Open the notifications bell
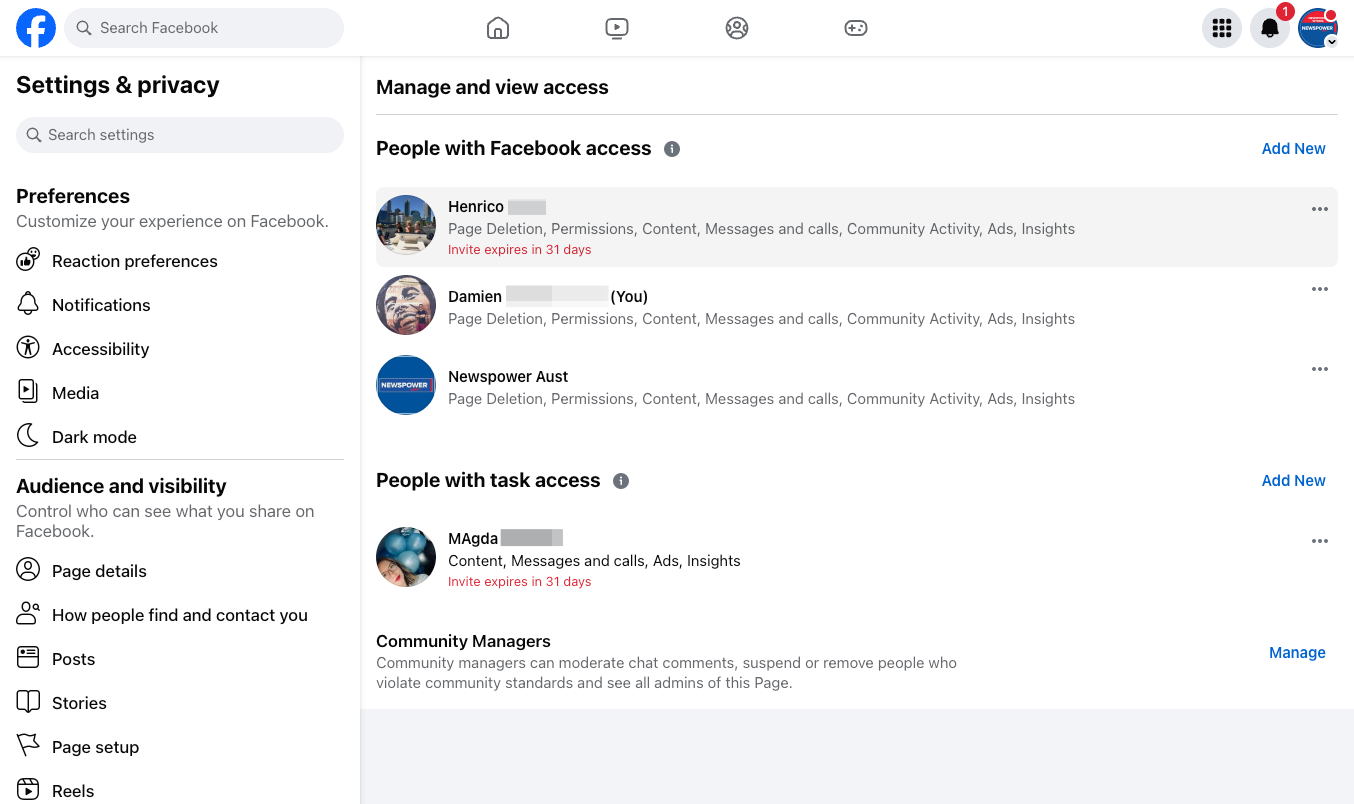 click(1270, 28)
